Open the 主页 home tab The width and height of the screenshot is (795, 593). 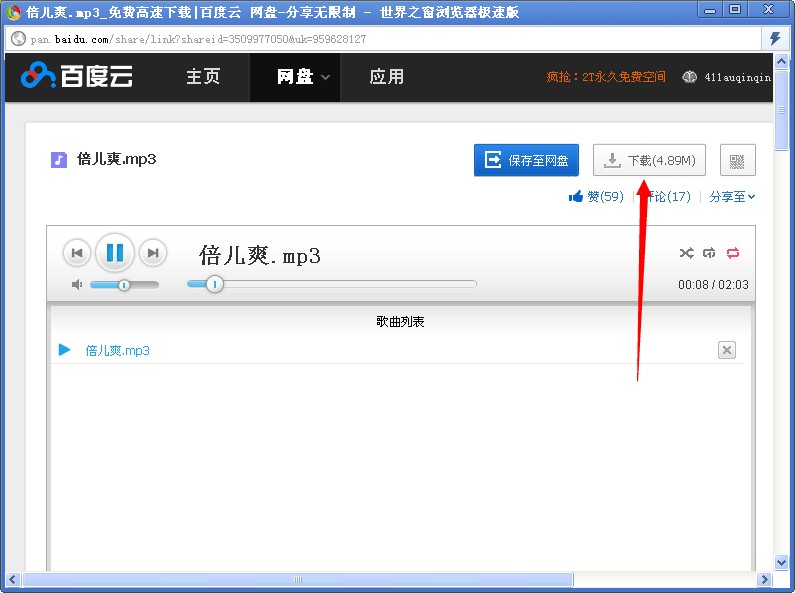point(203,77)
